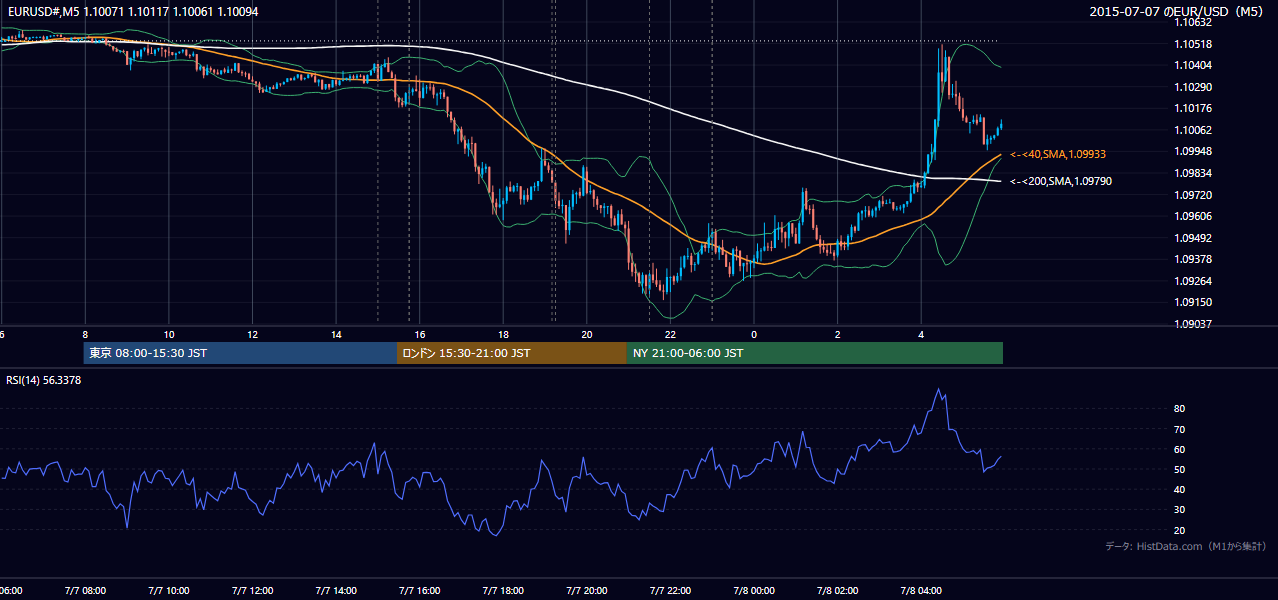Click hour tick 18 under the price chart
The height and width of the screenshot is (600, 1278).
point(503,335)
